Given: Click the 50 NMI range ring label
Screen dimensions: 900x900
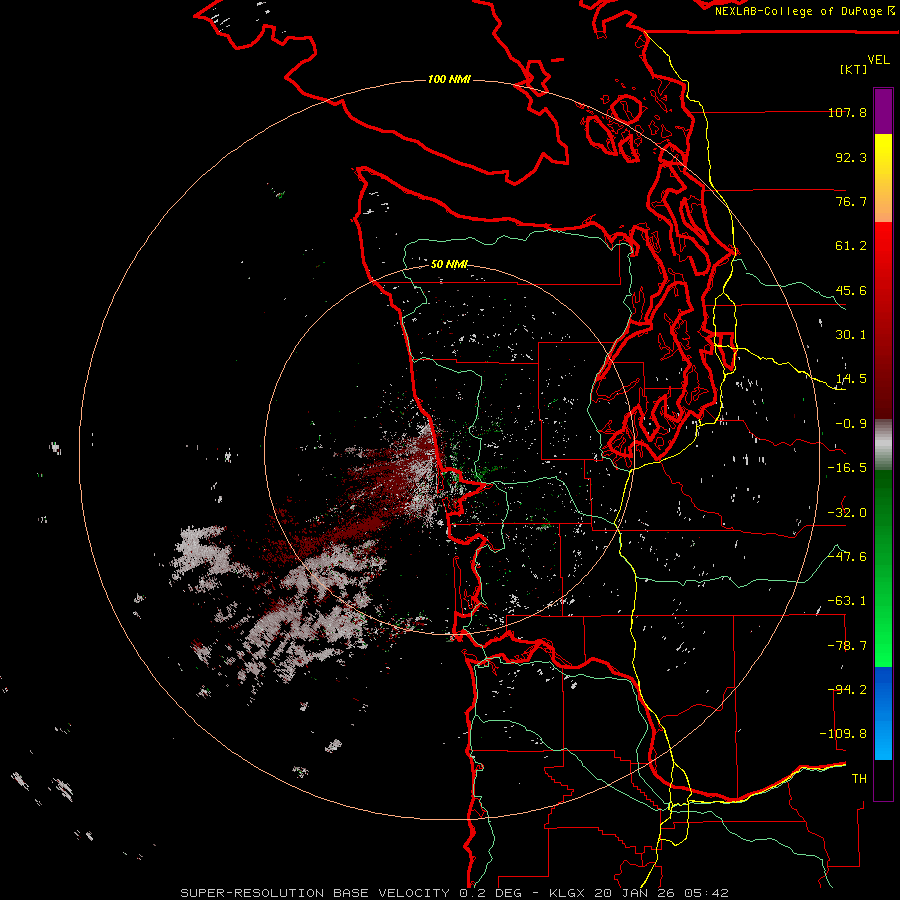Looking at the screenshot, I should (x=449, y=264).
